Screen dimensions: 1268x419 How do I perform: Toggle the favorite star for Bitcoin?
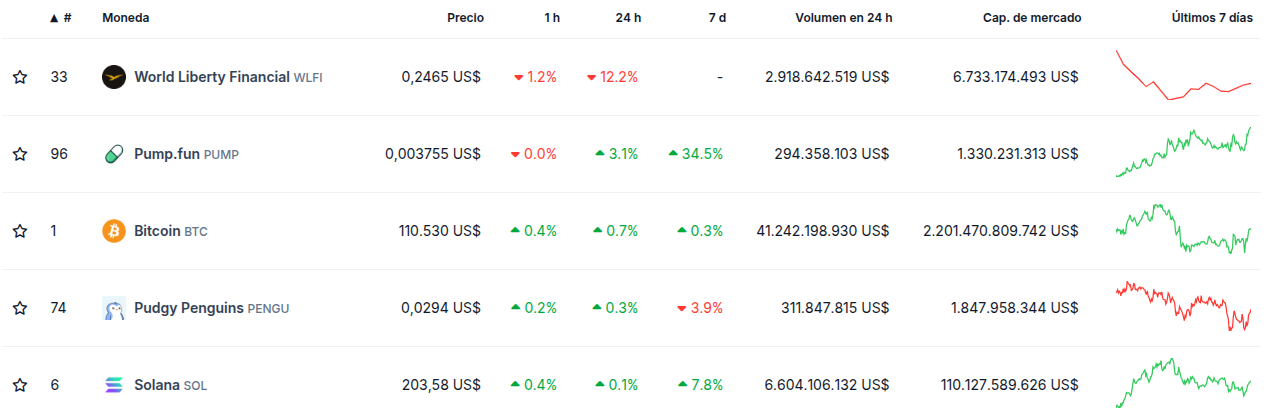pyautogui.click(x=20, y=231)
